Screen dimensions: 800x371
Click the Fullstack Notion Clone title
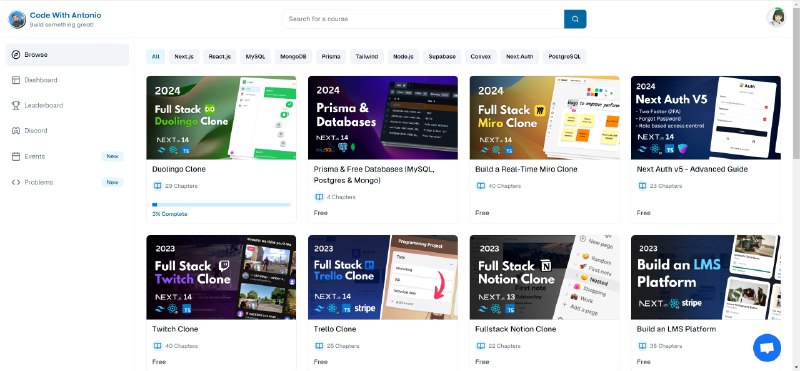[x=515, y=329]
